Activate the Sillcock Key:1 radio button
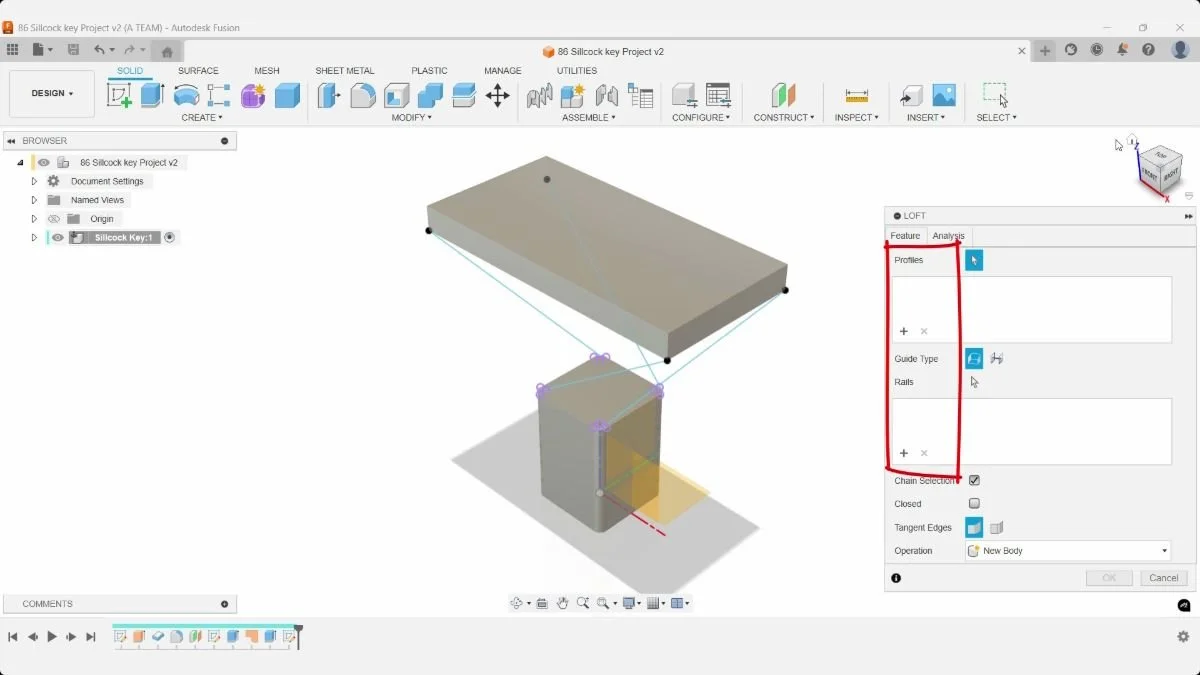Viewport: 1200px width, 675px height. [x=170, y=238]
